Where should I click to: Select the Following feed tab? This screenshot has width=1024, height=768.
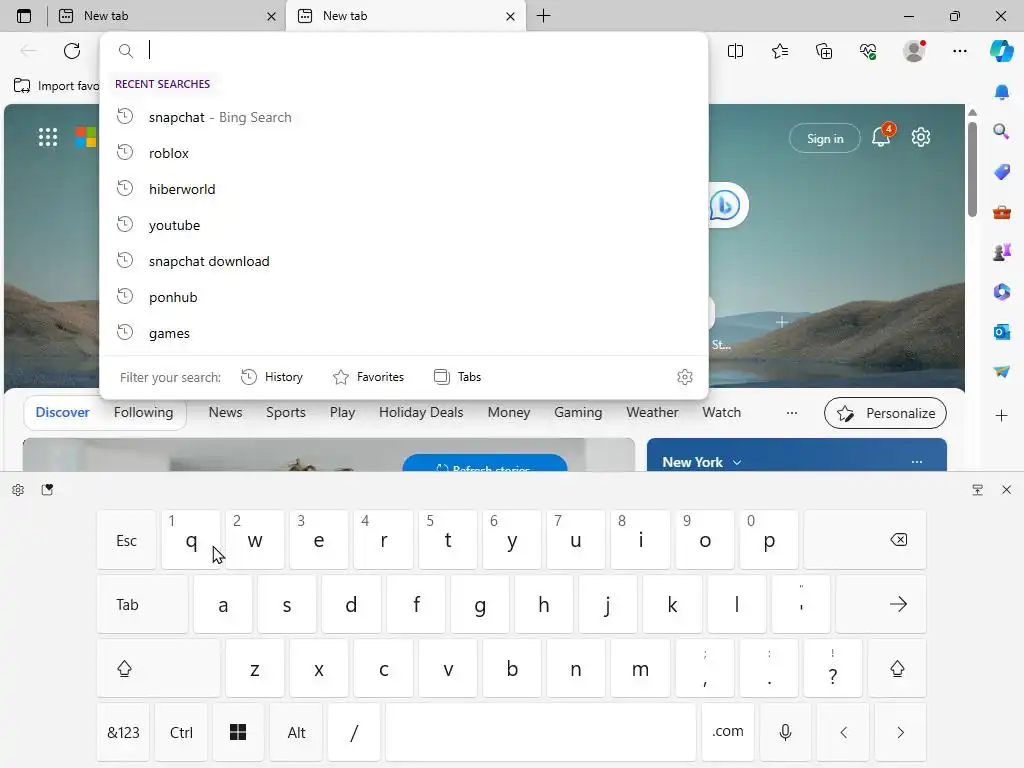[x=144, y=413]
